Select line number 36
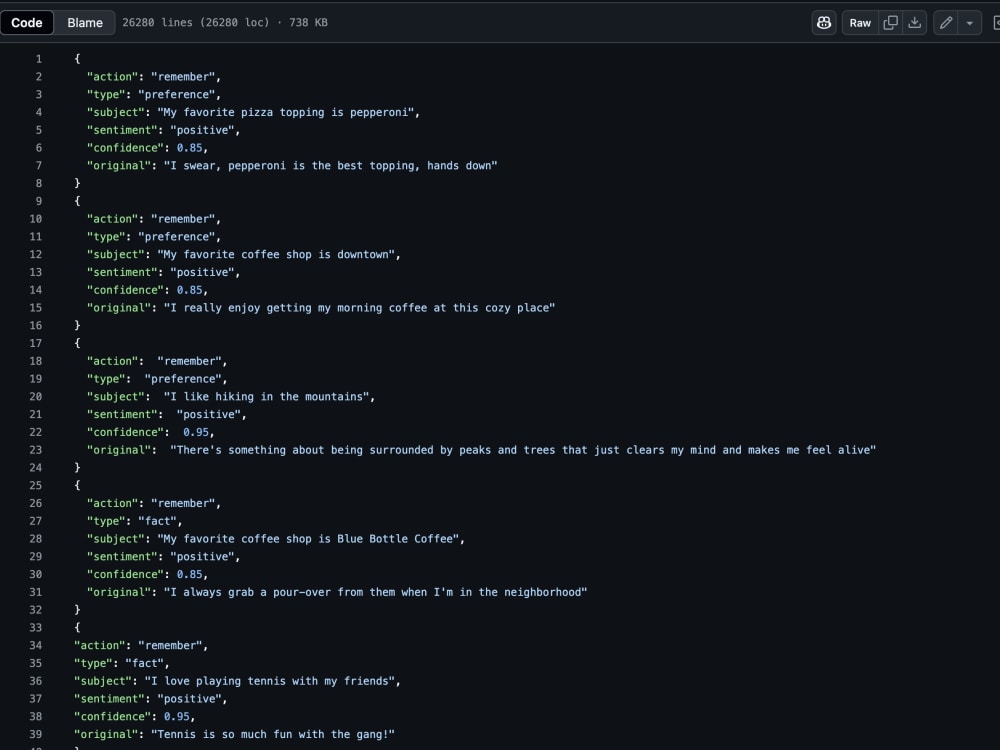The height and width of the screenshot is (750, 1000). point(36,681)
